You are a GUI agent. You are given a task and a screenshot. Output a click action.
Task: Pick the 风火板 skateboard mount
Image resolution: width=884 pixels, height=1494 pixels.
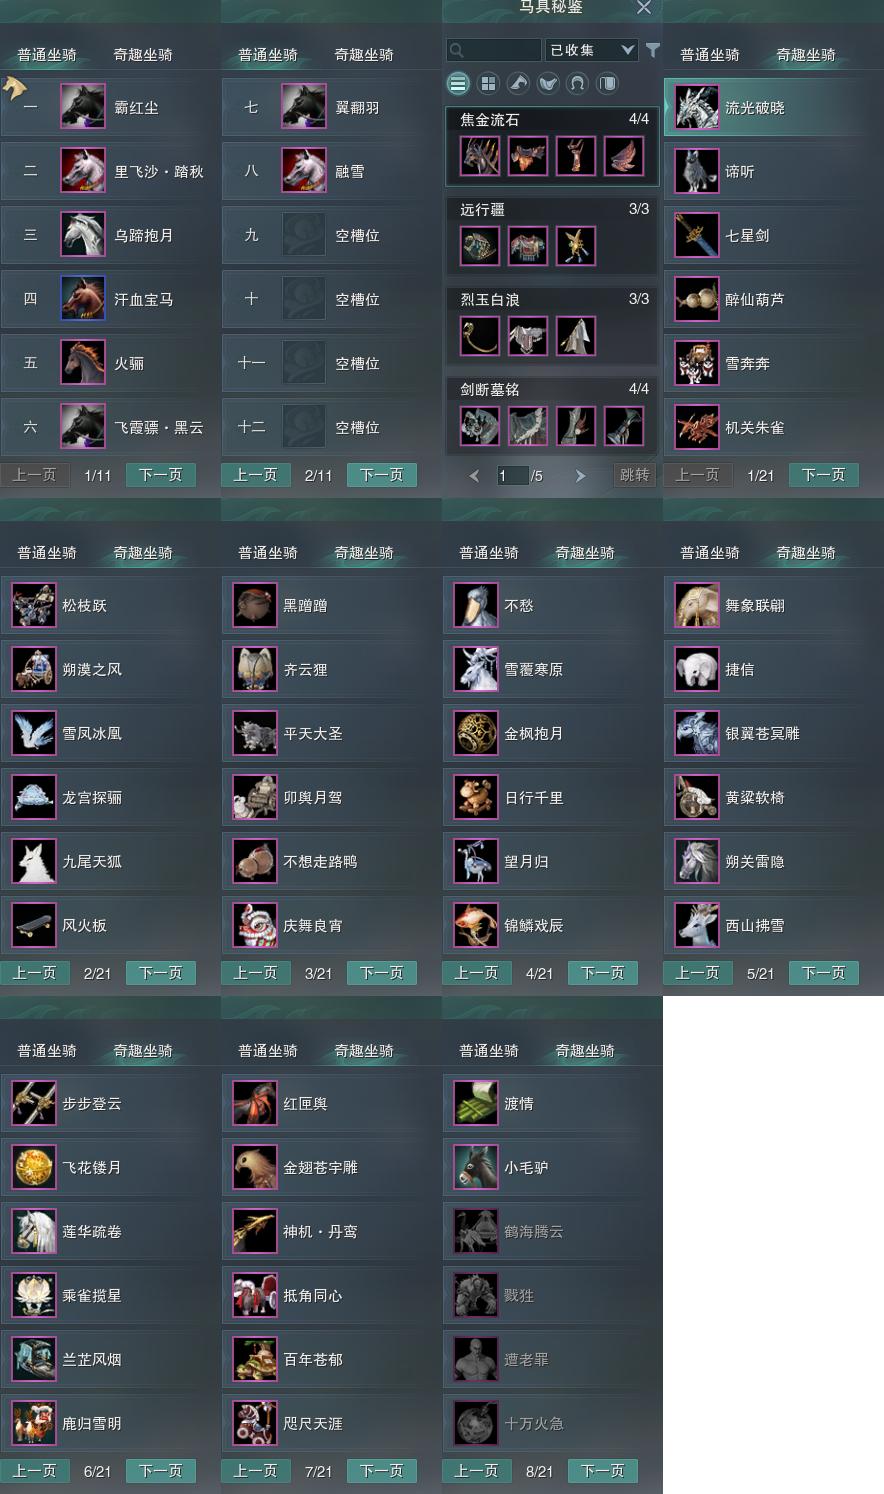coord(110,925)
